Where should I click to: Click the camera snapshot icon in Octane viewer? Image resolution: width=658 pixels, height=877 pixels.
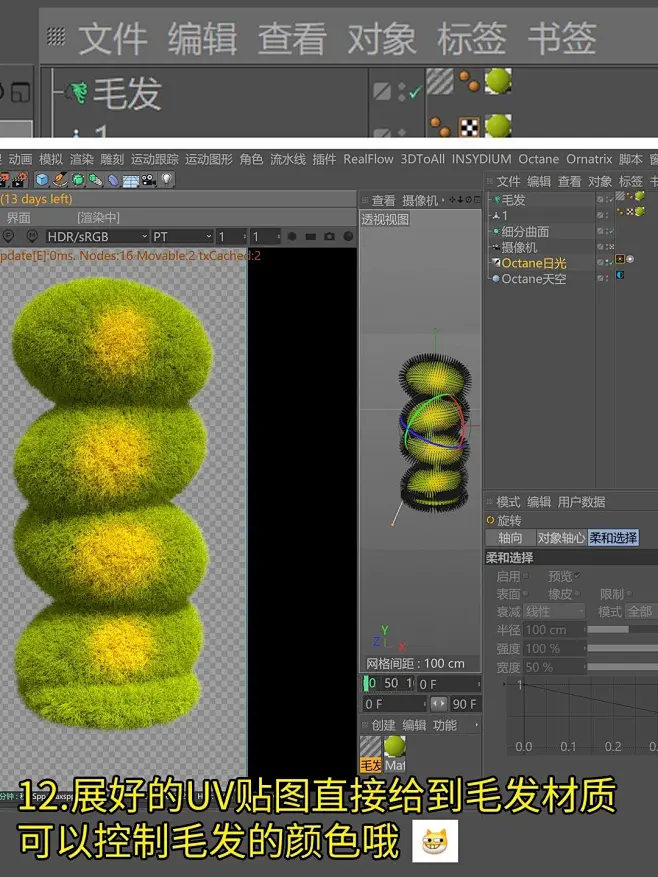point(329,237)
